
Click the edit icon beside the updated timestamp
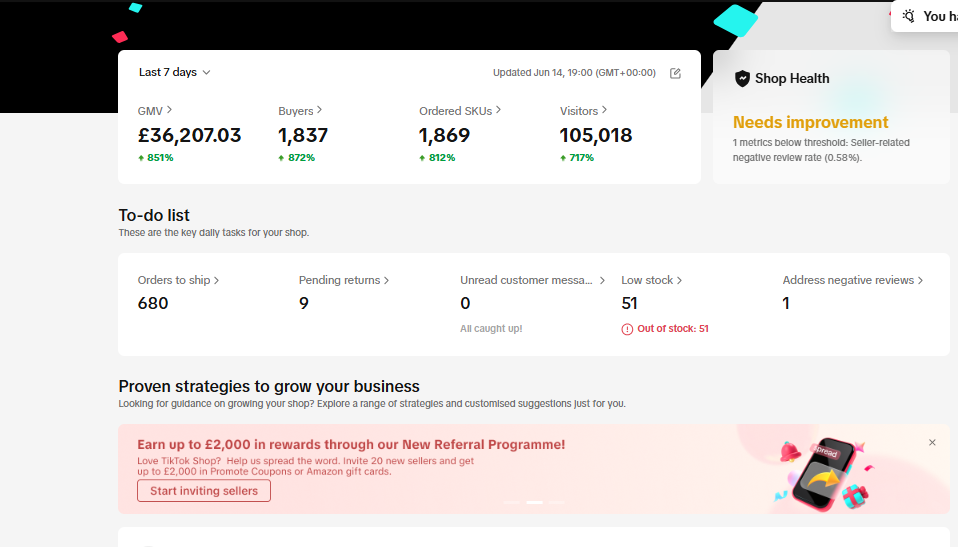click(x=675, y=73)
